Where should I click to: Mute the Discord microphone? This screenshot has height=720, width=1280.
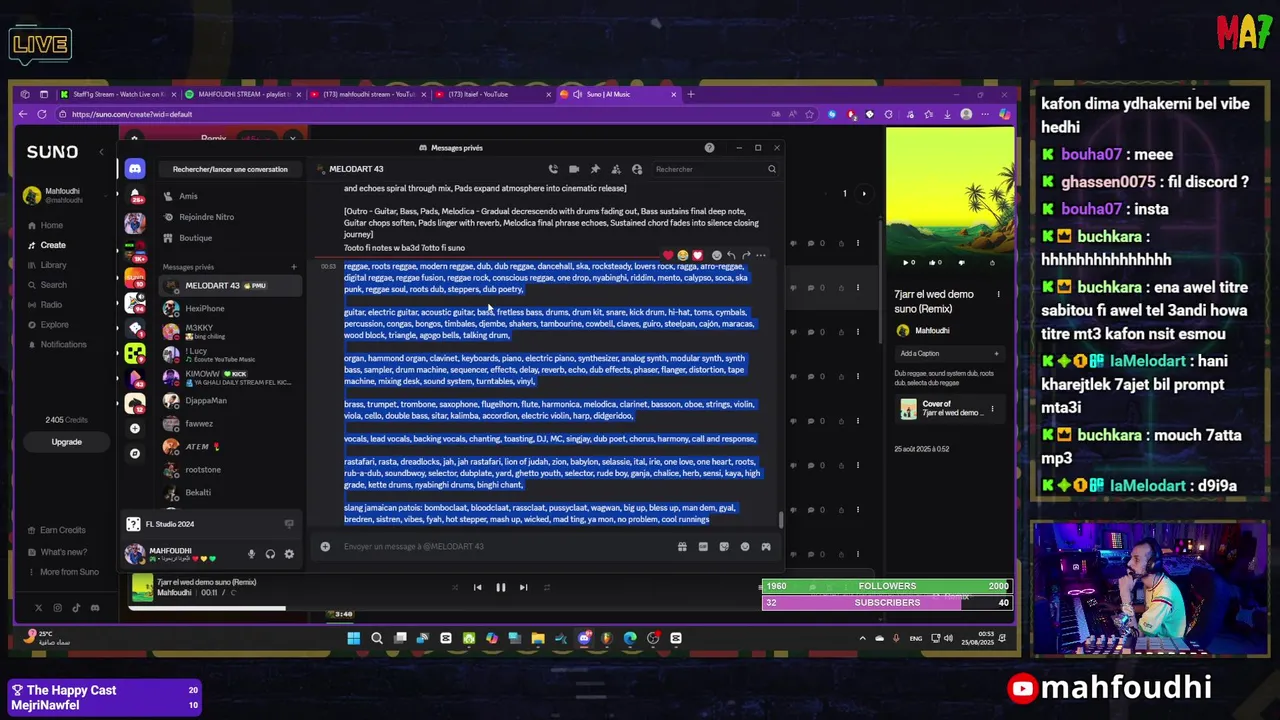pyautogui.click(x=251, y=554)
